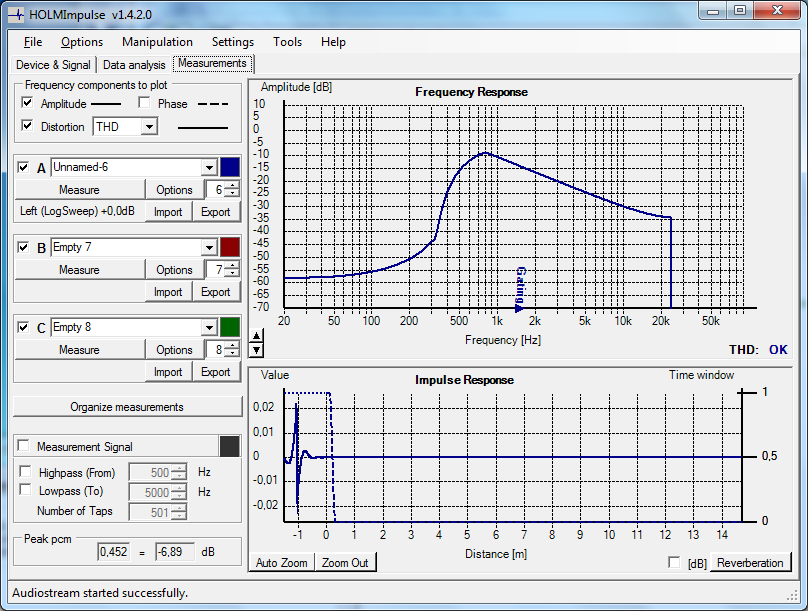The width and height of the screenshot is (808, 611).
Task: Open the Options menu
Action: tap(82, 42)
